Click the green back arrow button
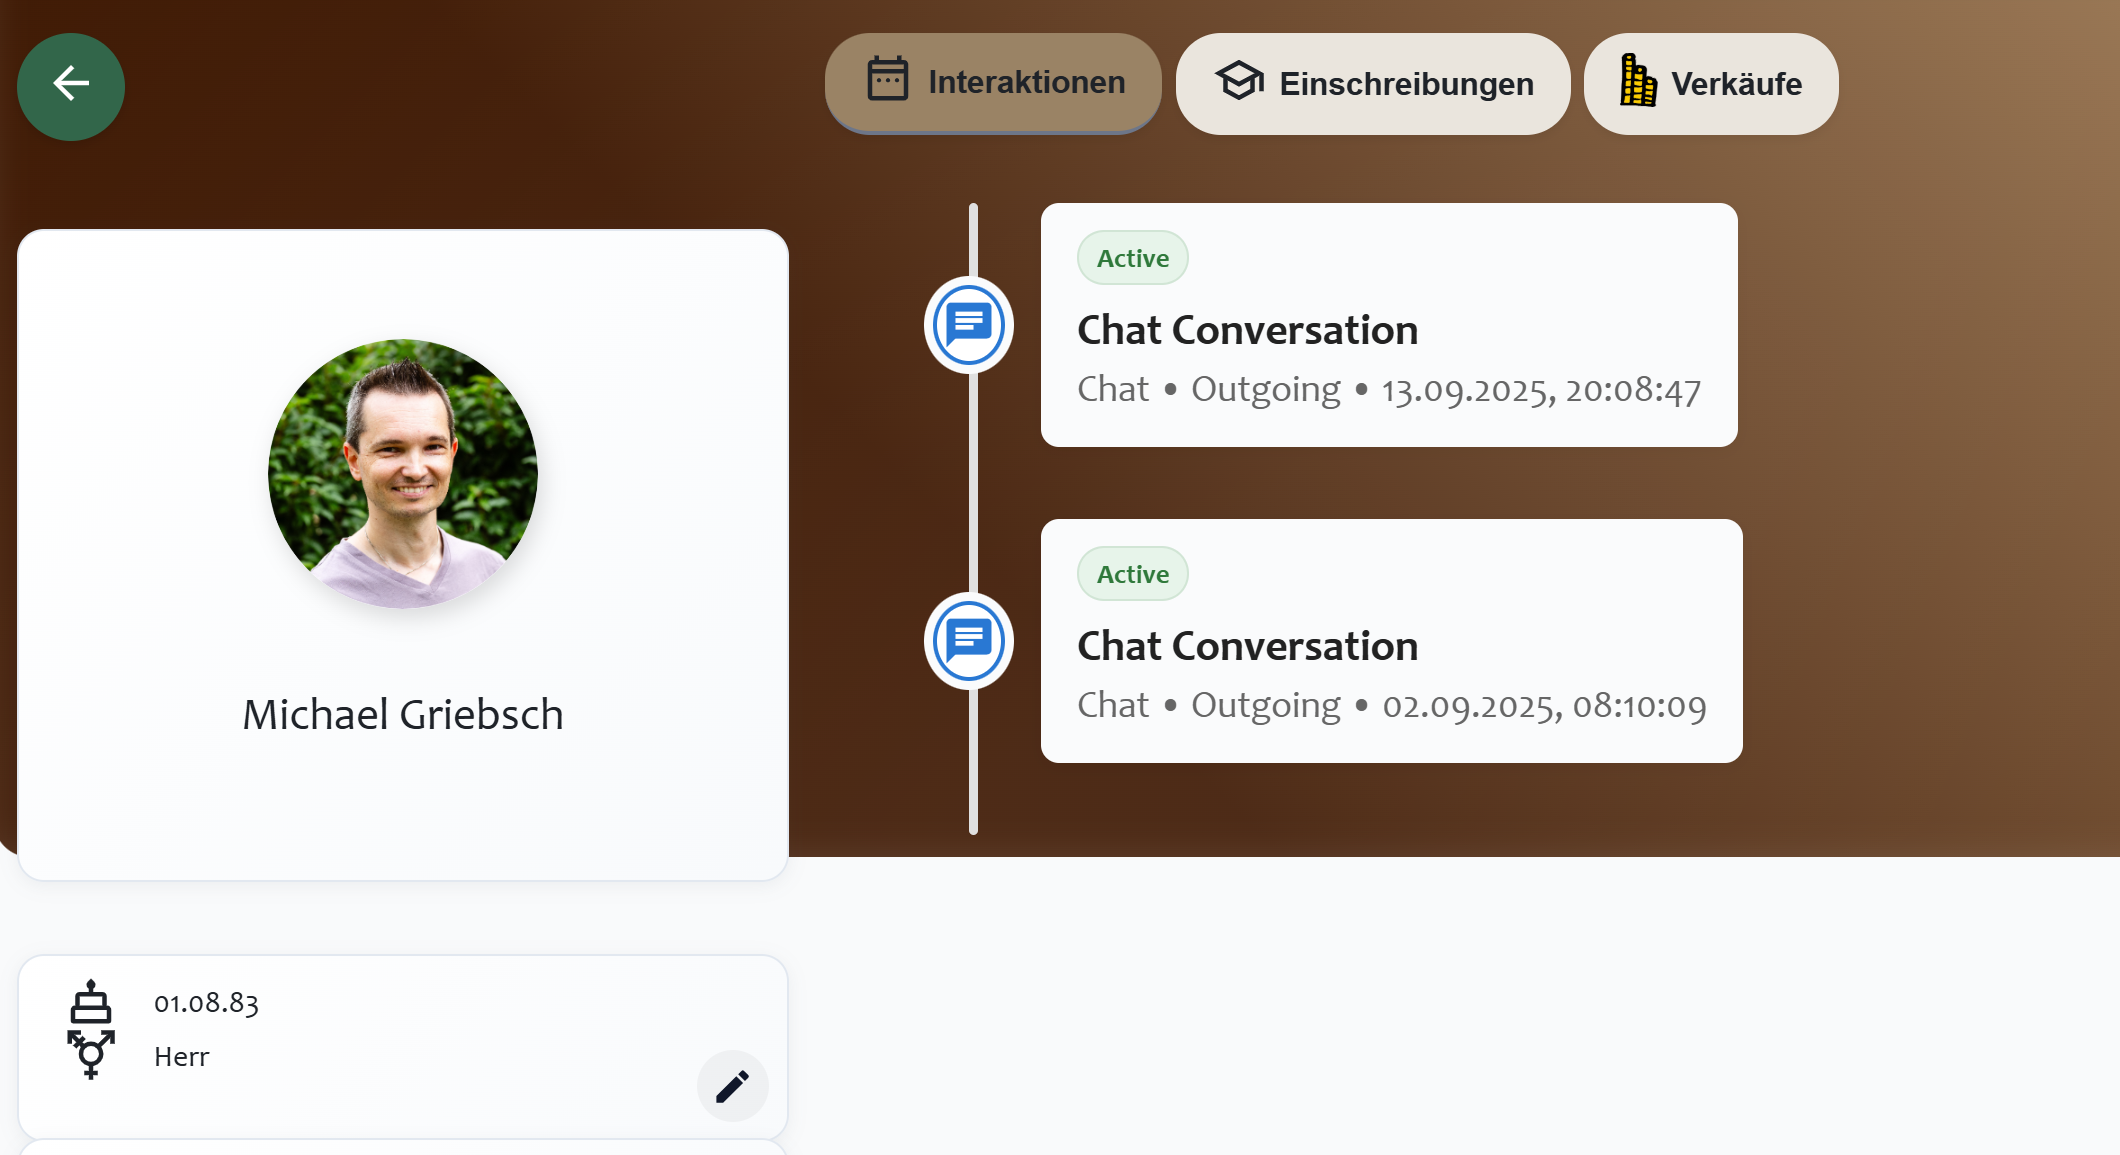The image size is (2120, 1155). coord(71,86)
